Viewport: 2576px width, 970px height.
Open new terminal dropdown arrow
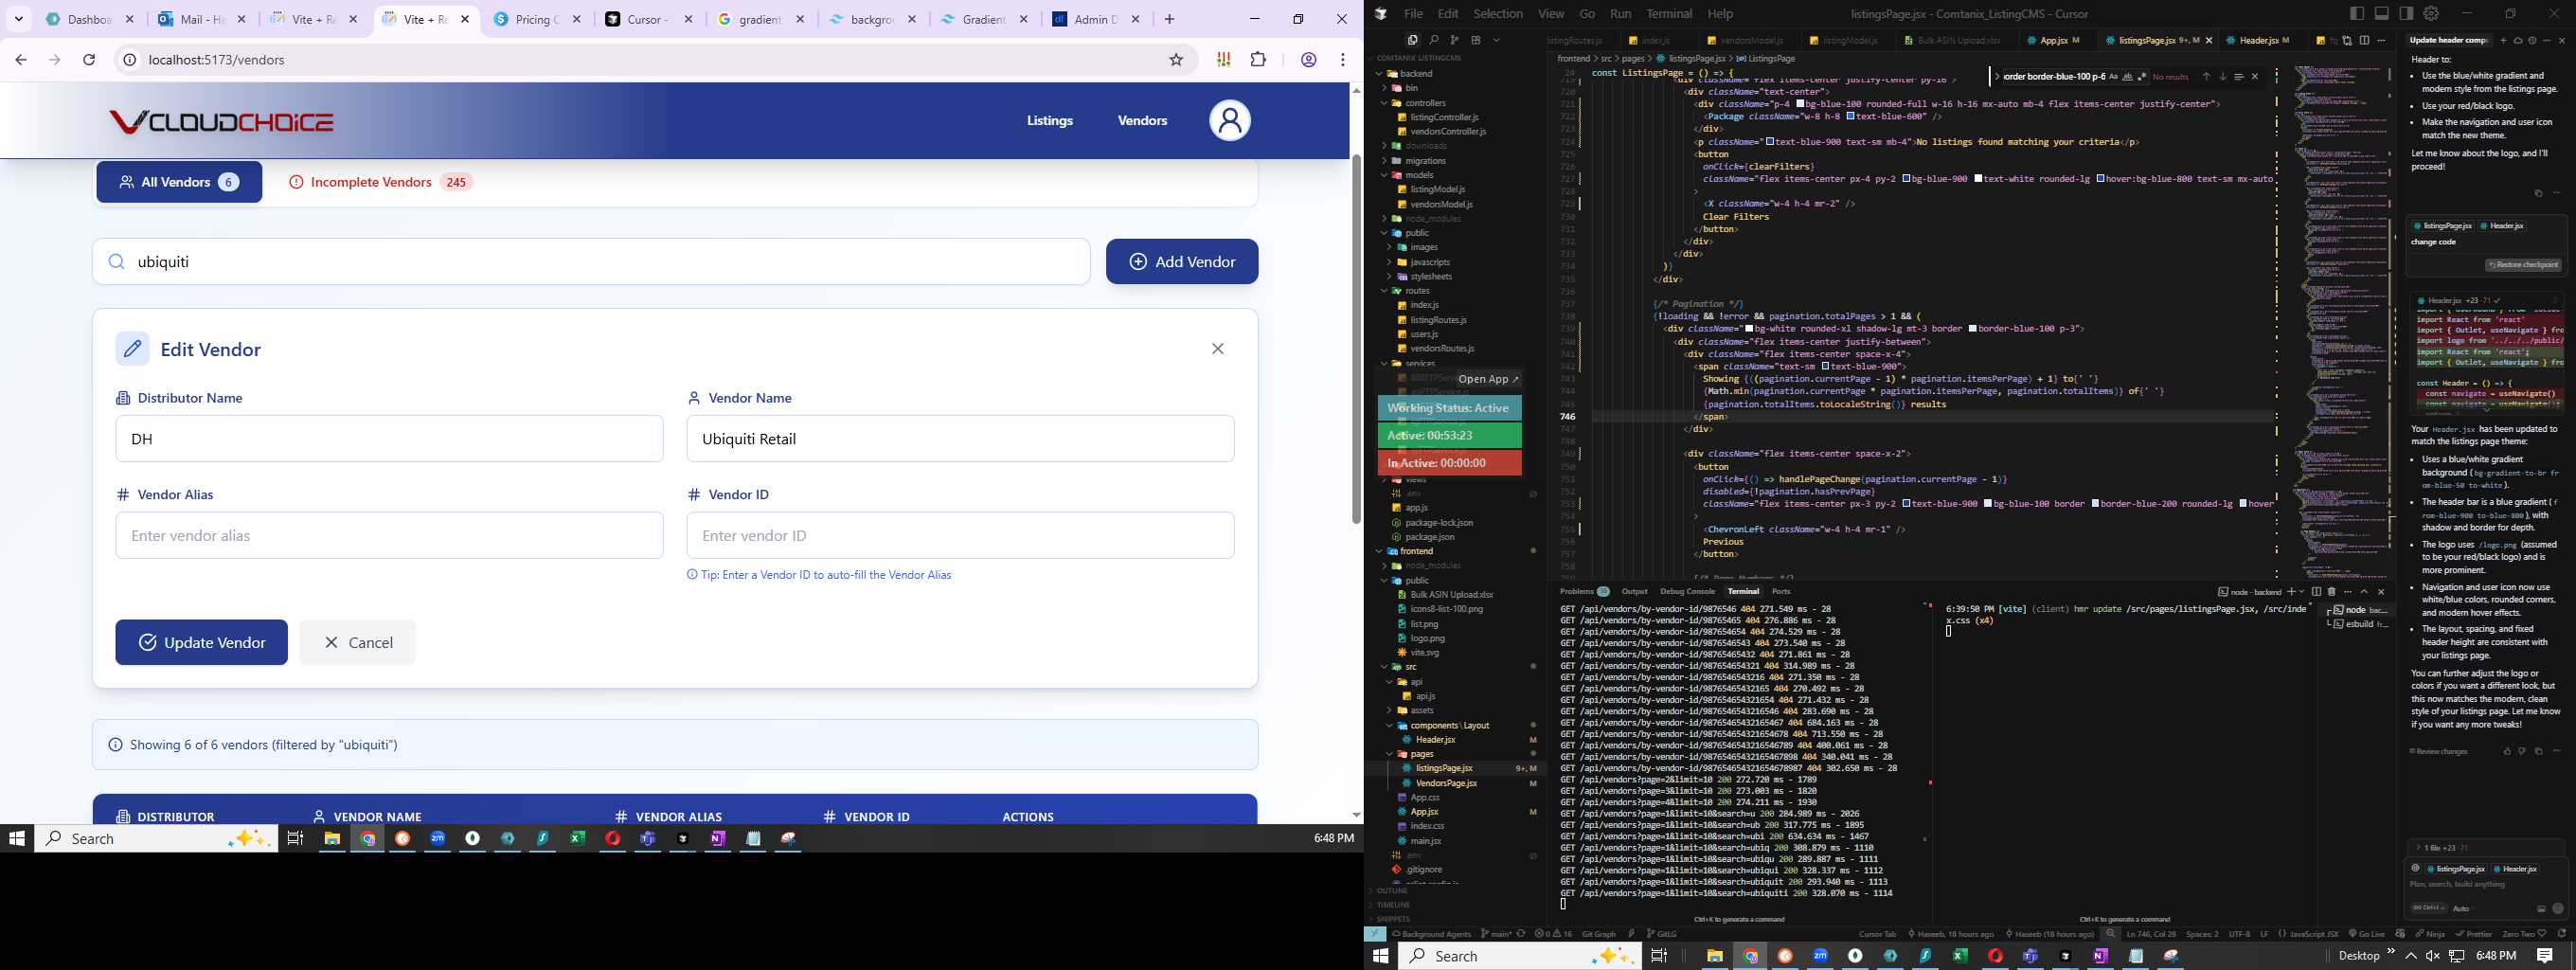pos(2302,592)
